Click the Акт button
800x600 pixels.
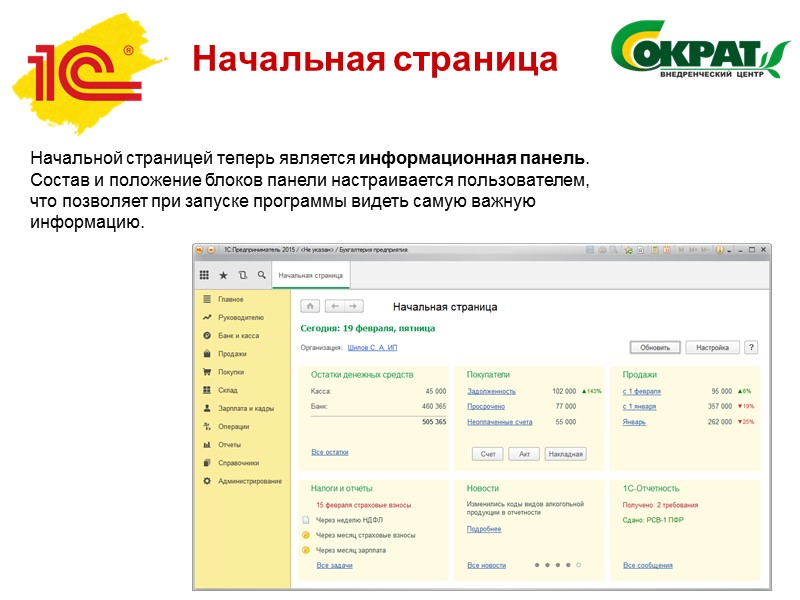pyautogui.click(x=524, y=454)
